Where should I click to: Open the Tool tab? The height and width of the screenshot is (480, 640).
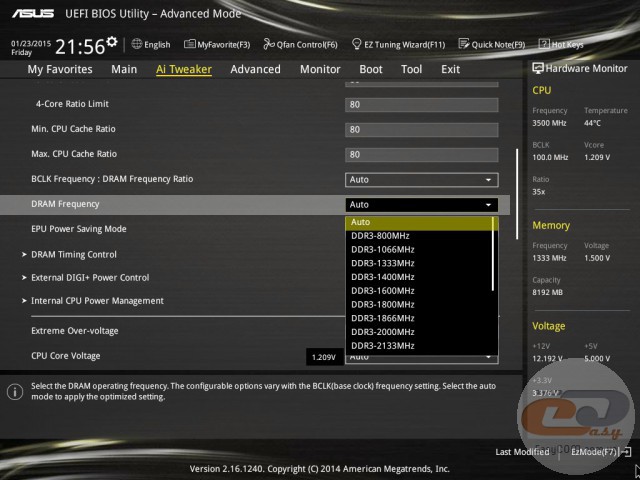point(411,69)
